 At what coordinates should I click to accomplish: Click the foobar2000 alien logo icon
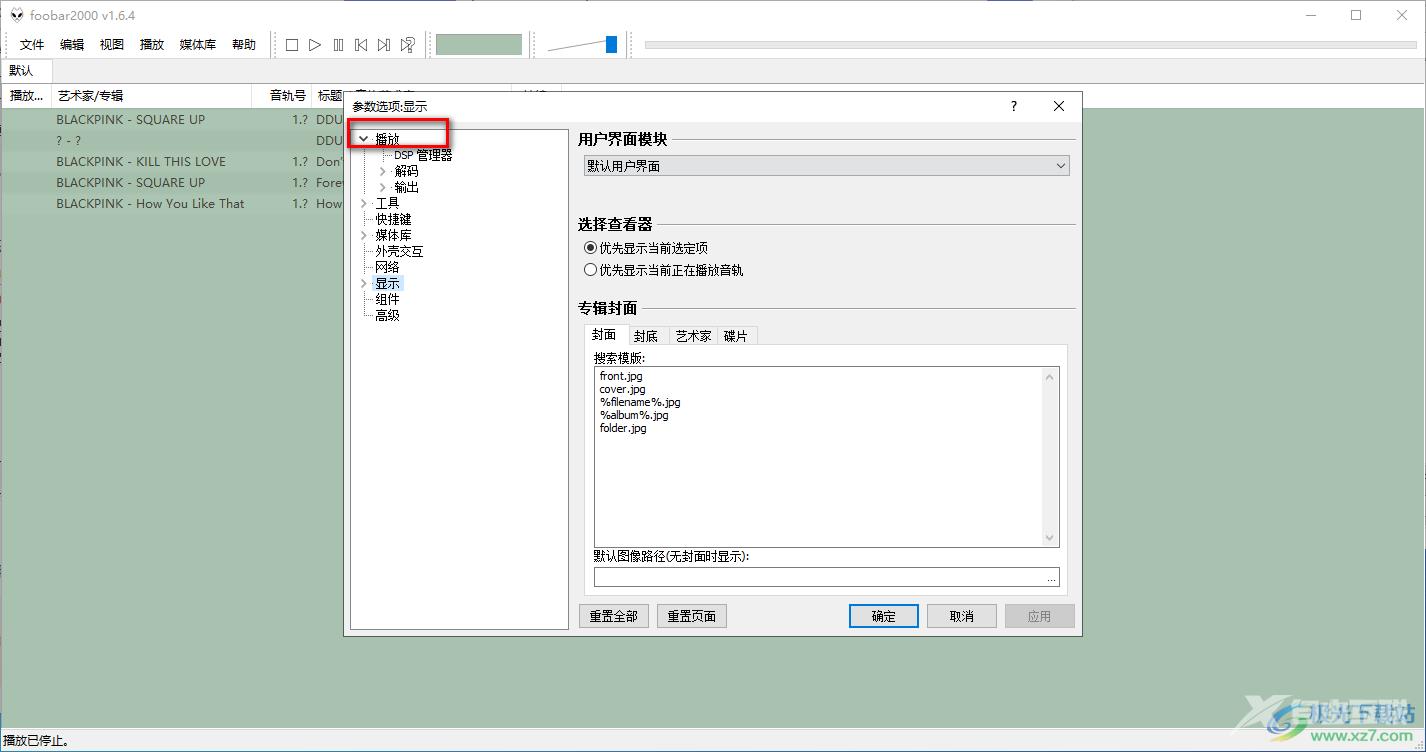[x=16, y=15]
